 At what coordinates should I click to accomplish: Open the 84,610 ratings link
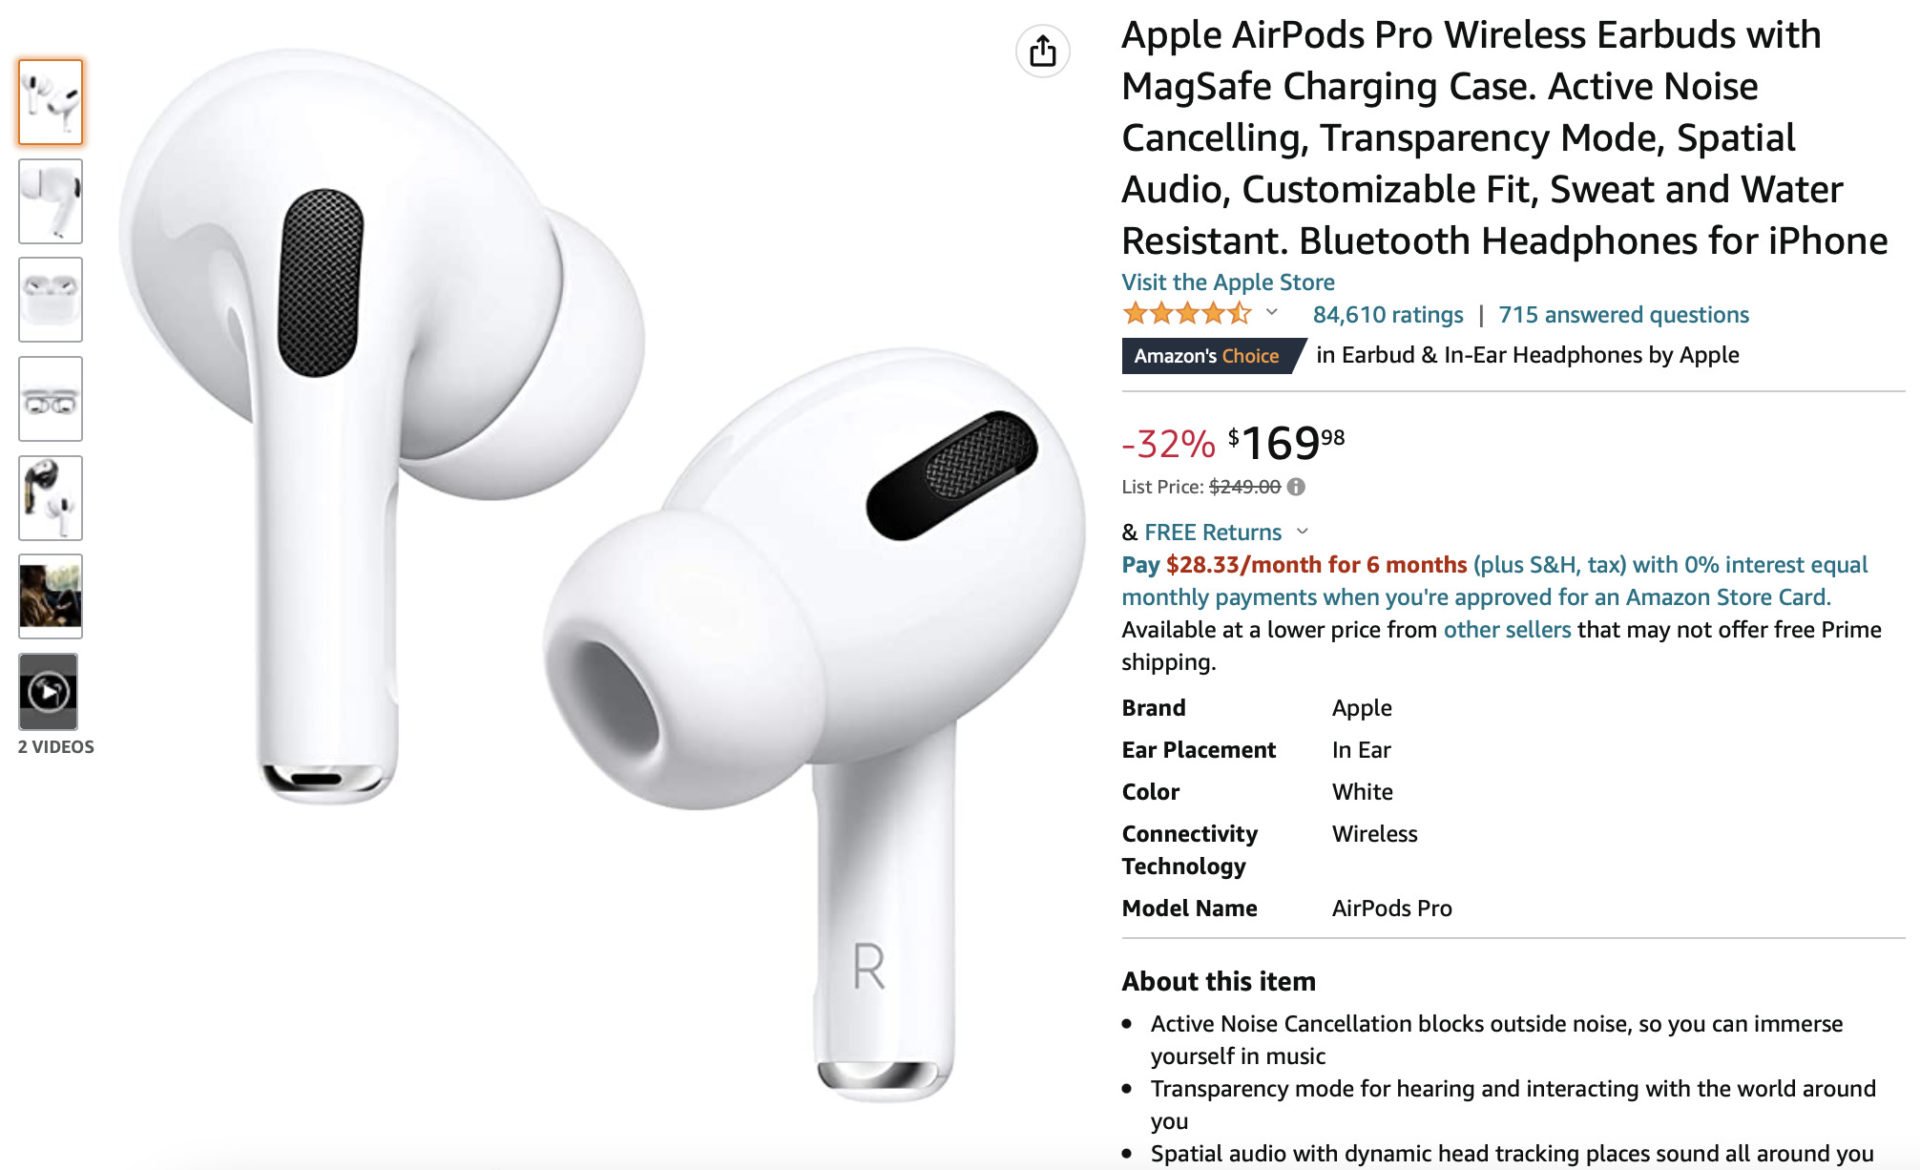[1387, 315]
